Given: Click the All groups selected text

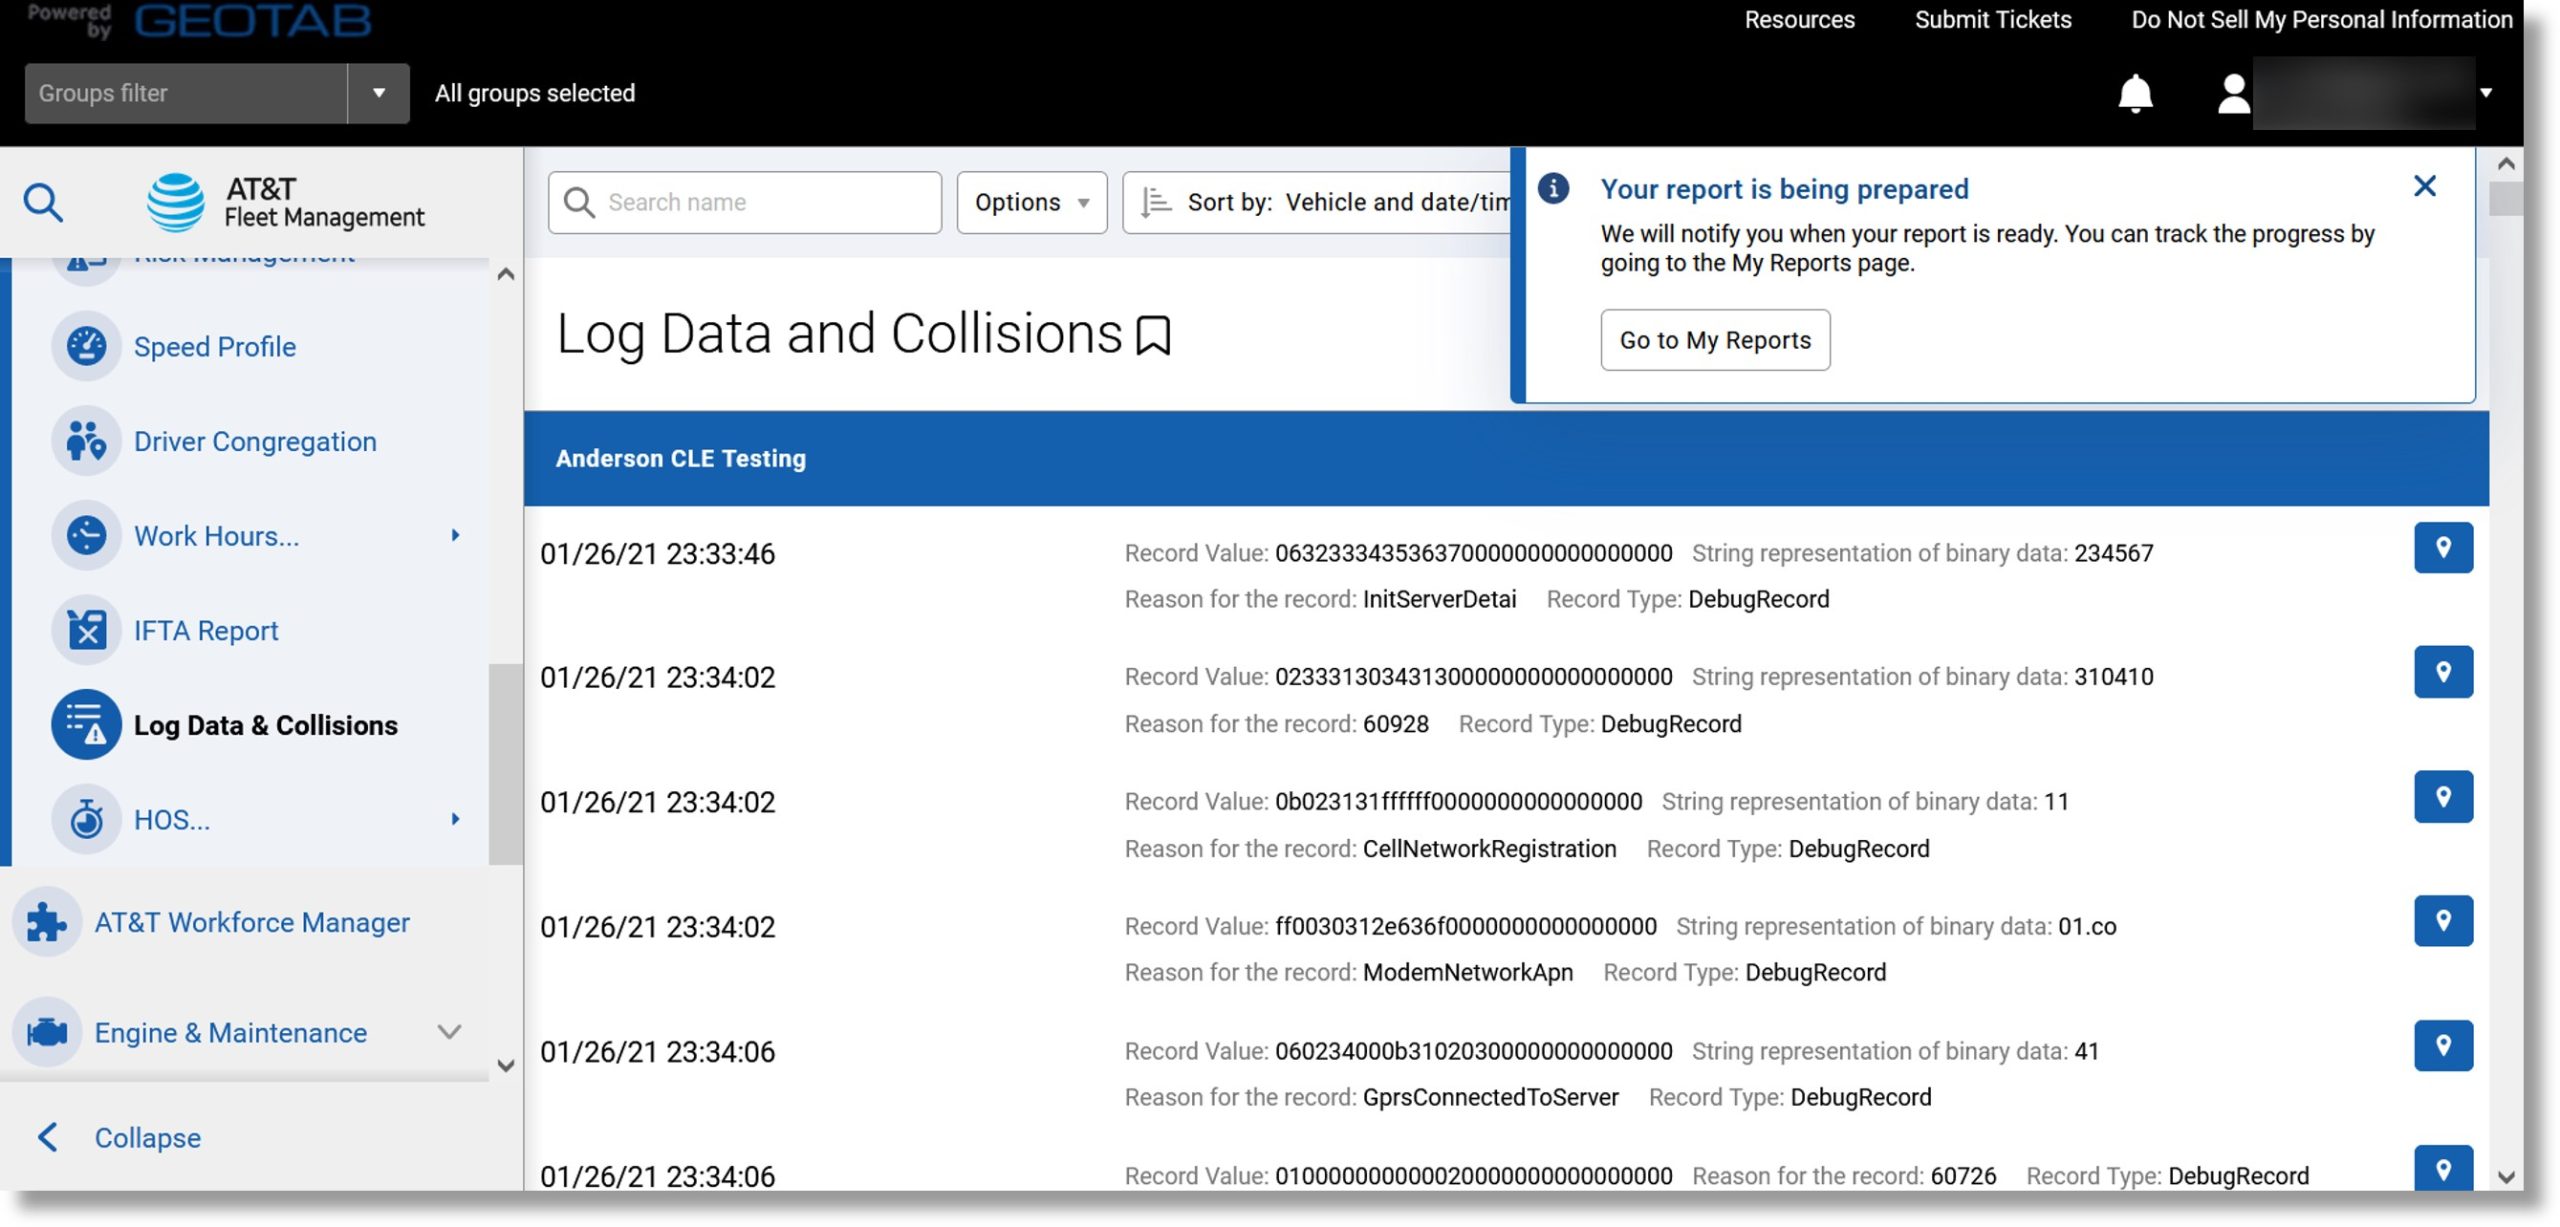Looking at the screenshot, I should [534, 93].
